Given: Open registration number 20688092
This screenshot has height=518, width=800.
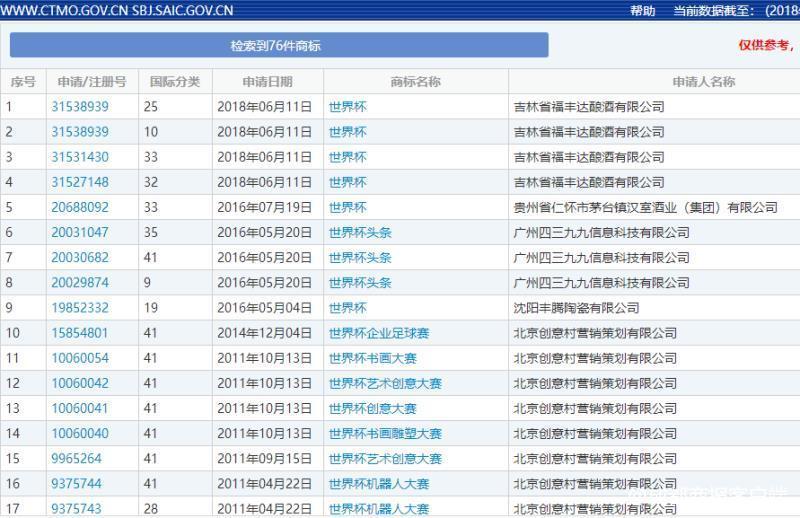Looking at the screenshot, I should (x=80, y=207).
